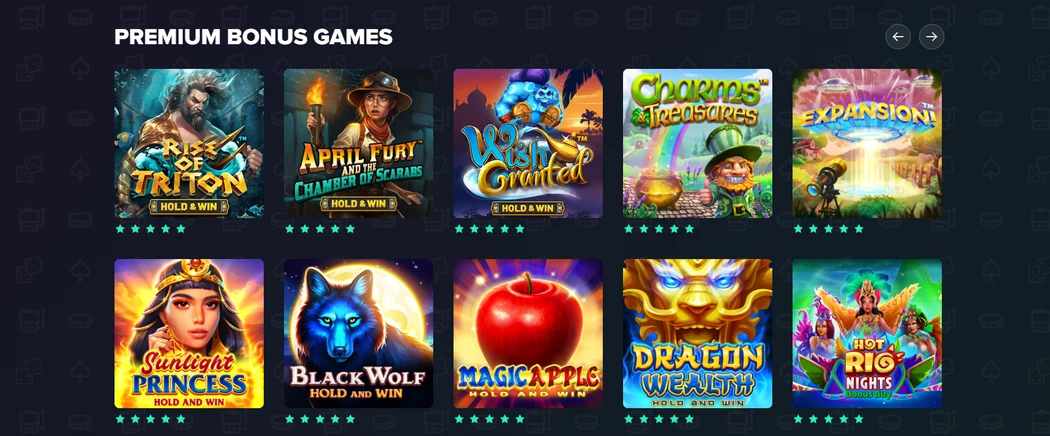Click the fifth star under Rise of Triton
The image size is (1050, 436).
[x=181, y=229]
